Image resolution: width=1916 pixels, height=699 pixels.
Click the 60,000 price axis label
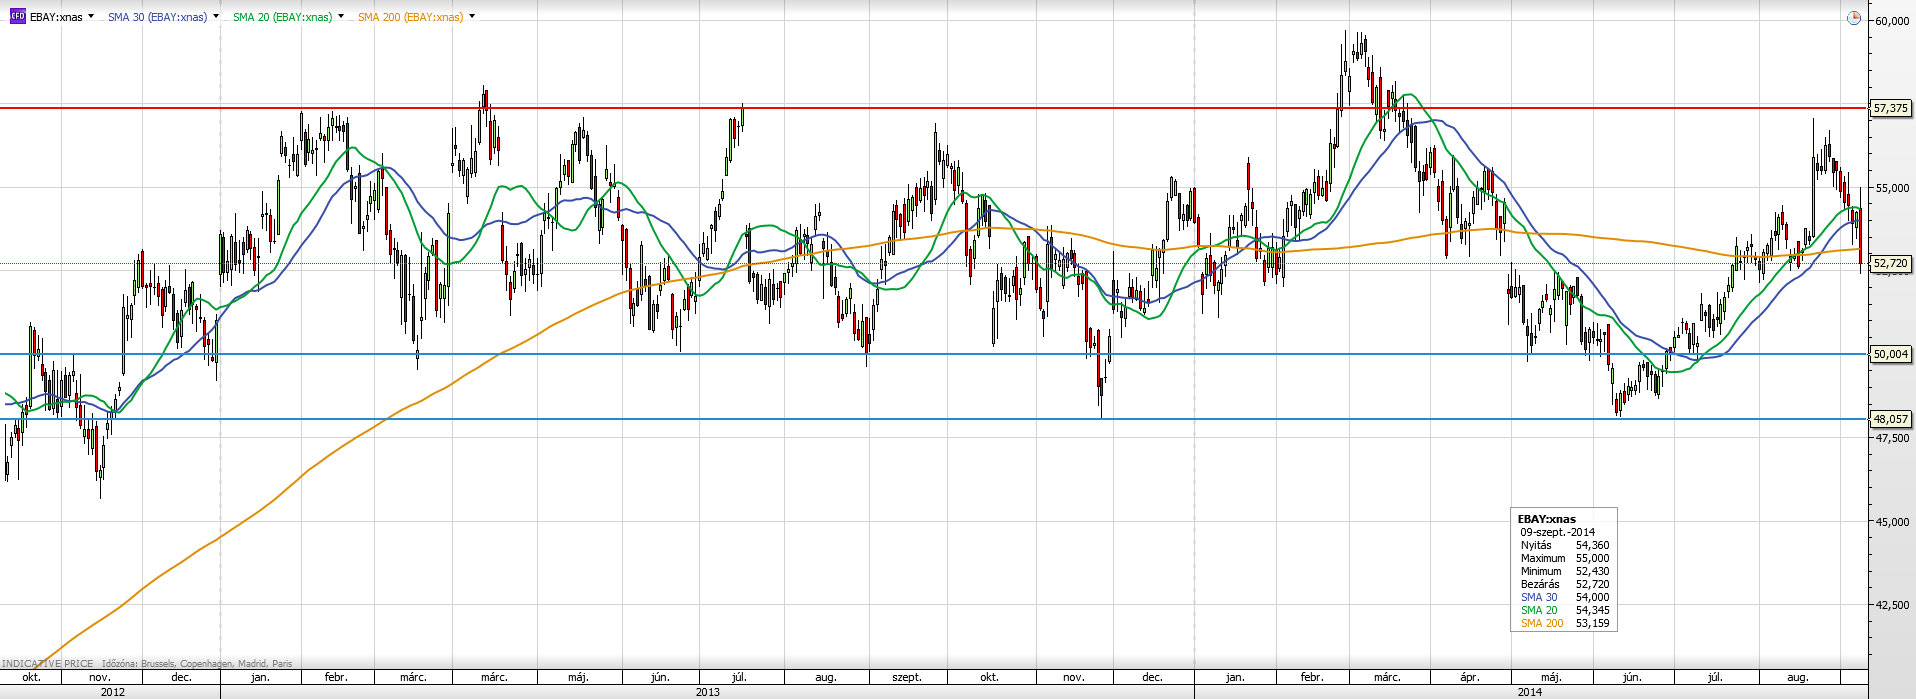click(1891, 21)
